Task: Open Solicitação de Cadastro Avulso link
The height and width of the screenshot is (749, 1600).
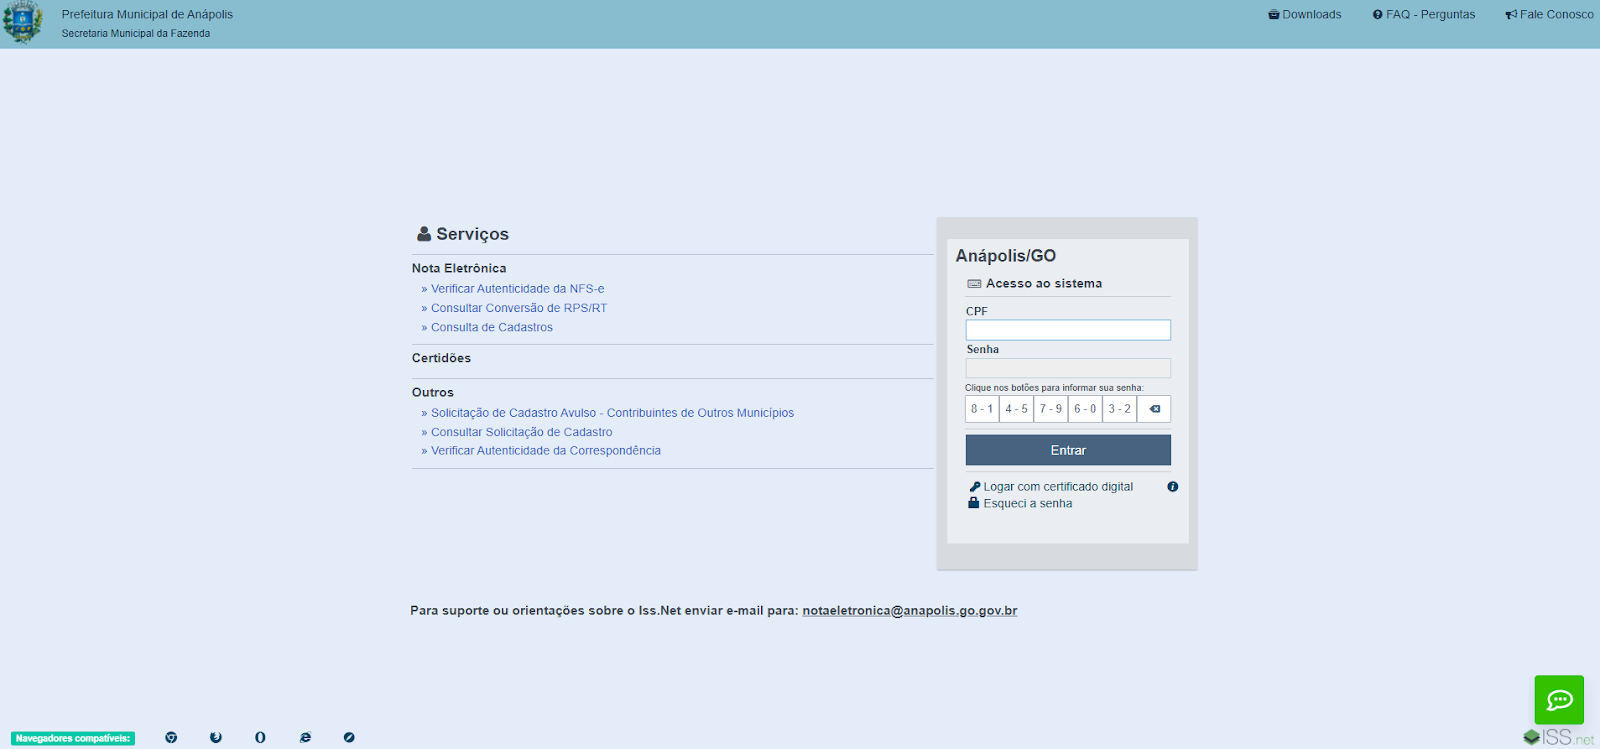Action: point(612,413)
